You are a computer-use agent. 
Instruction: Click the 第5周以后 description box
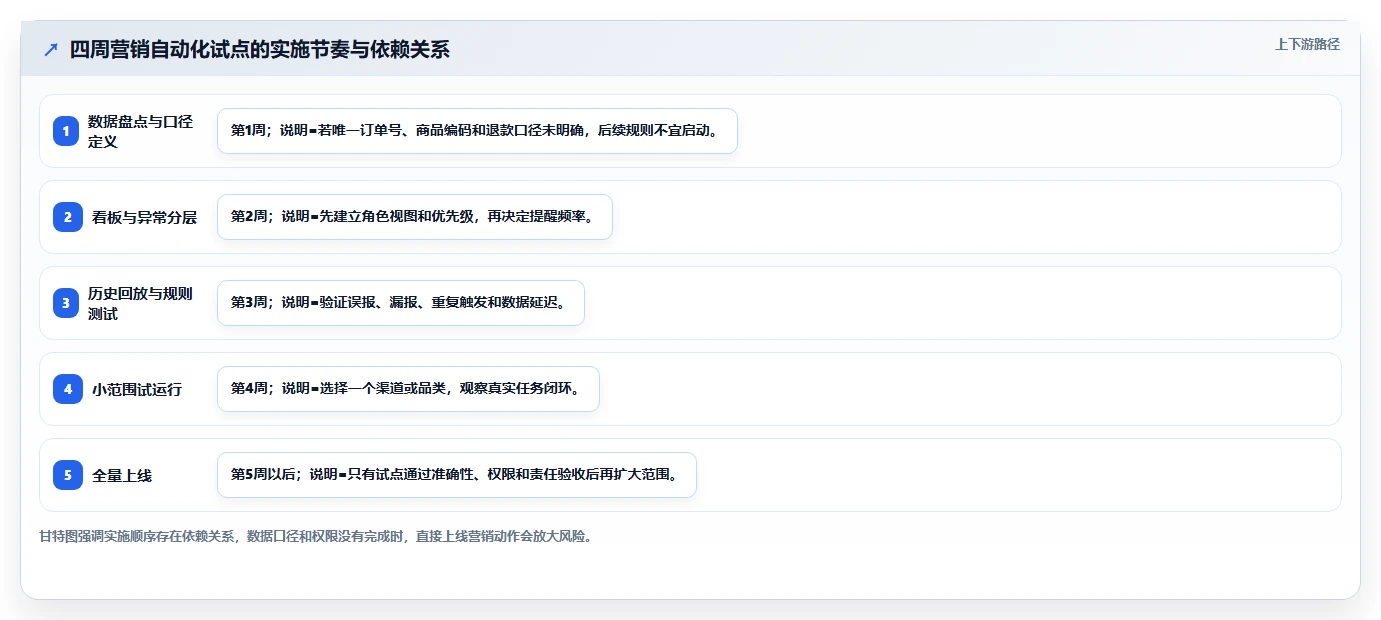(456, 475)
